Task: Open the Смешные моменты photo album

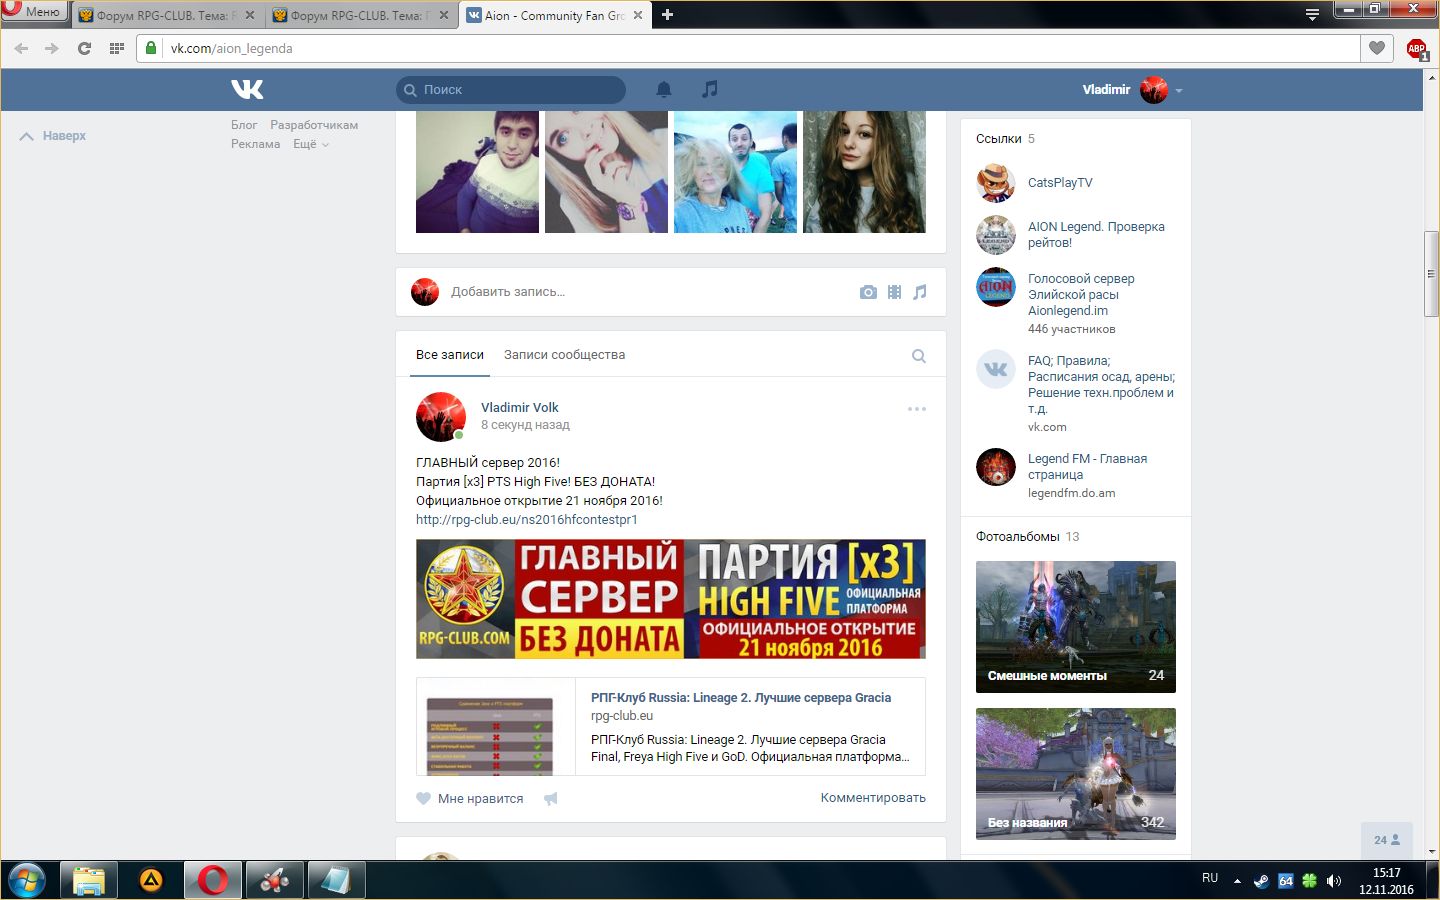Action: pos(1075,627)
